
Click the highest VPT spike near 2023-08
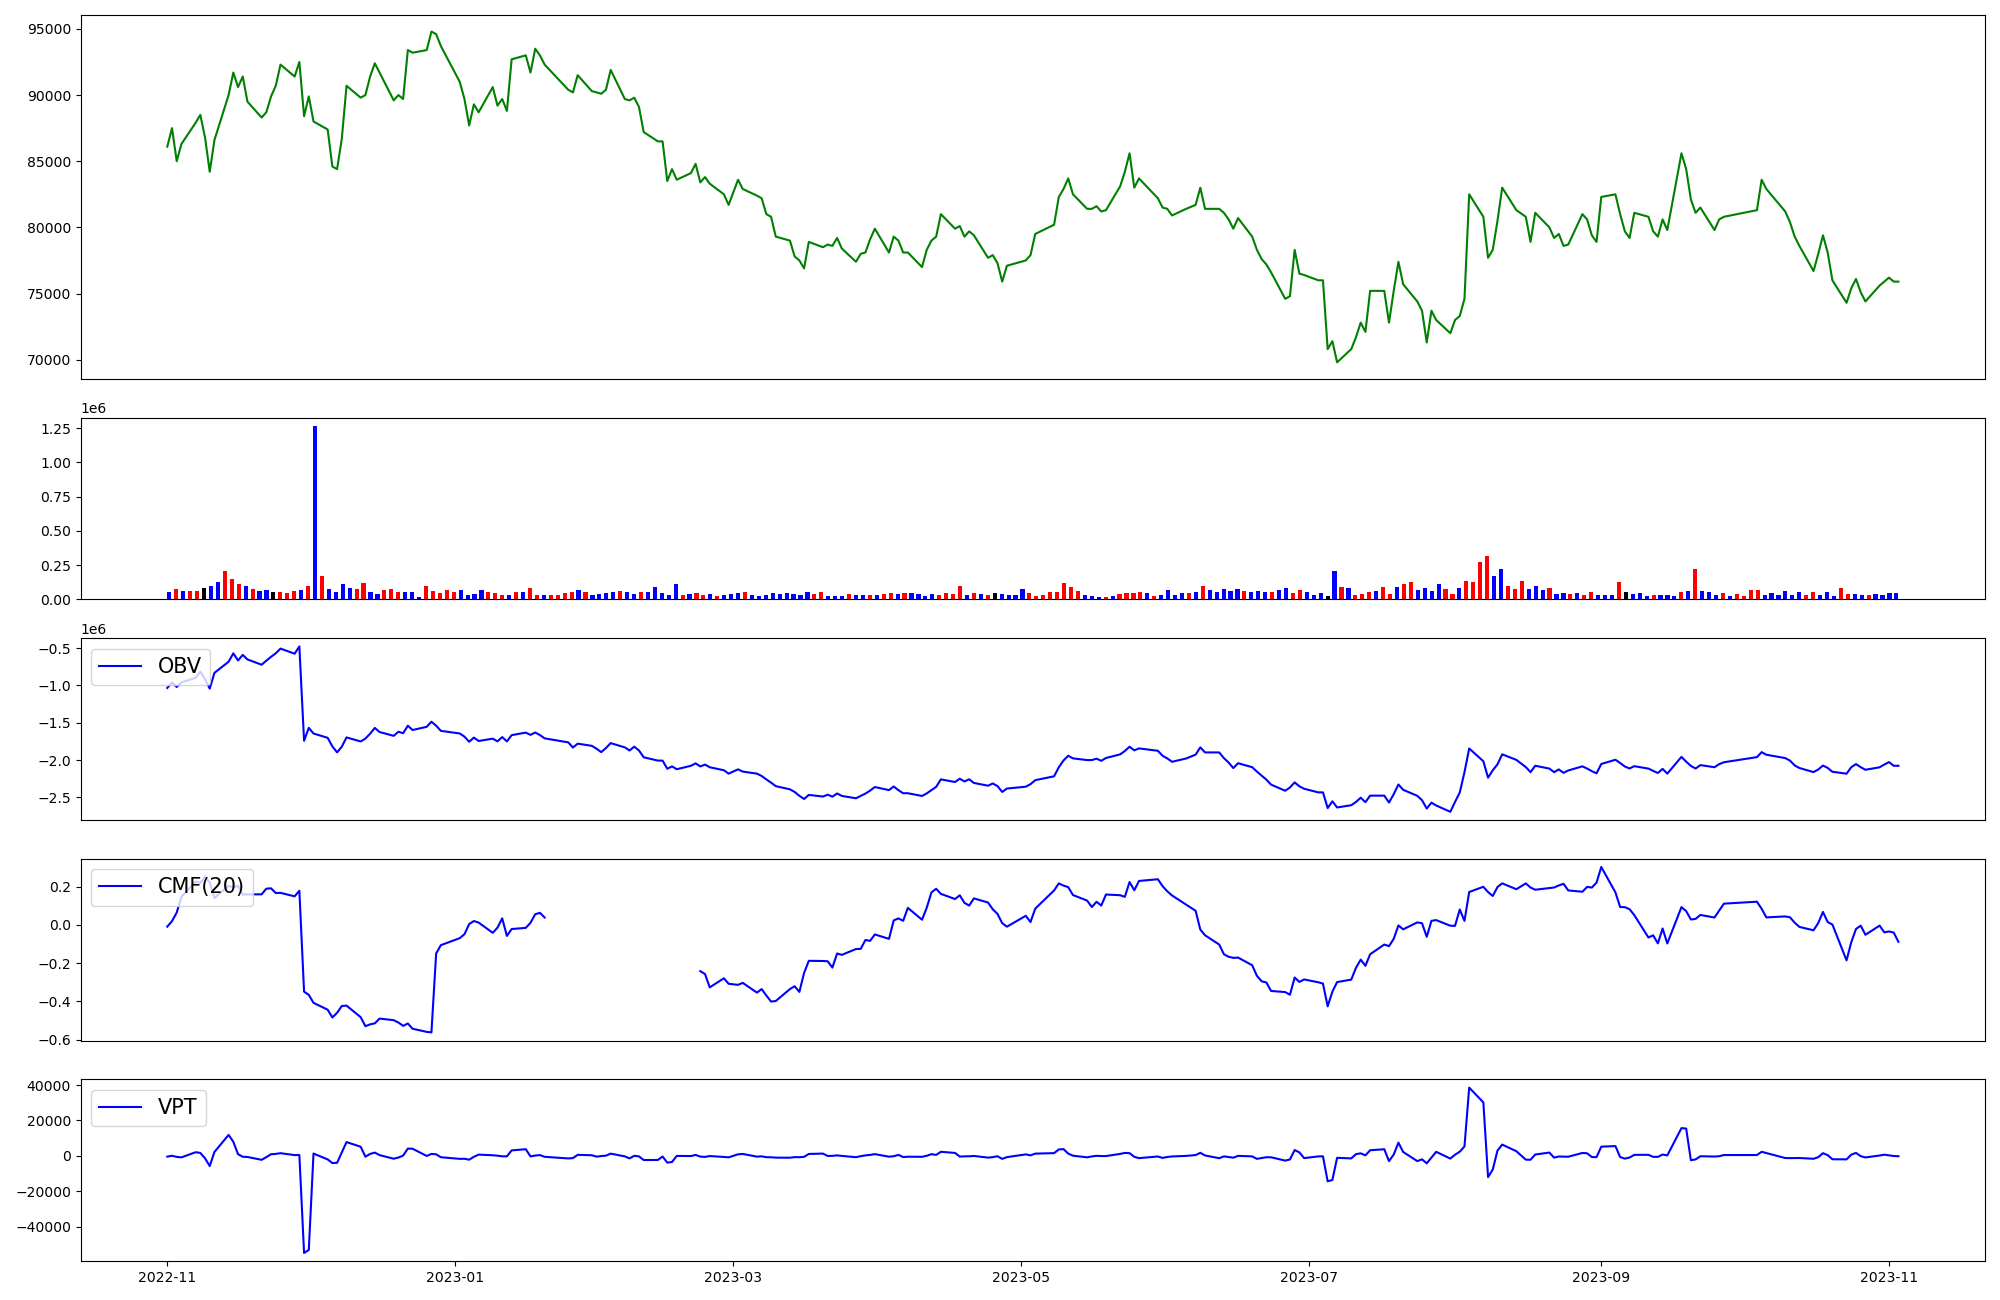pyautogui.click(x=1469, y=1088)
